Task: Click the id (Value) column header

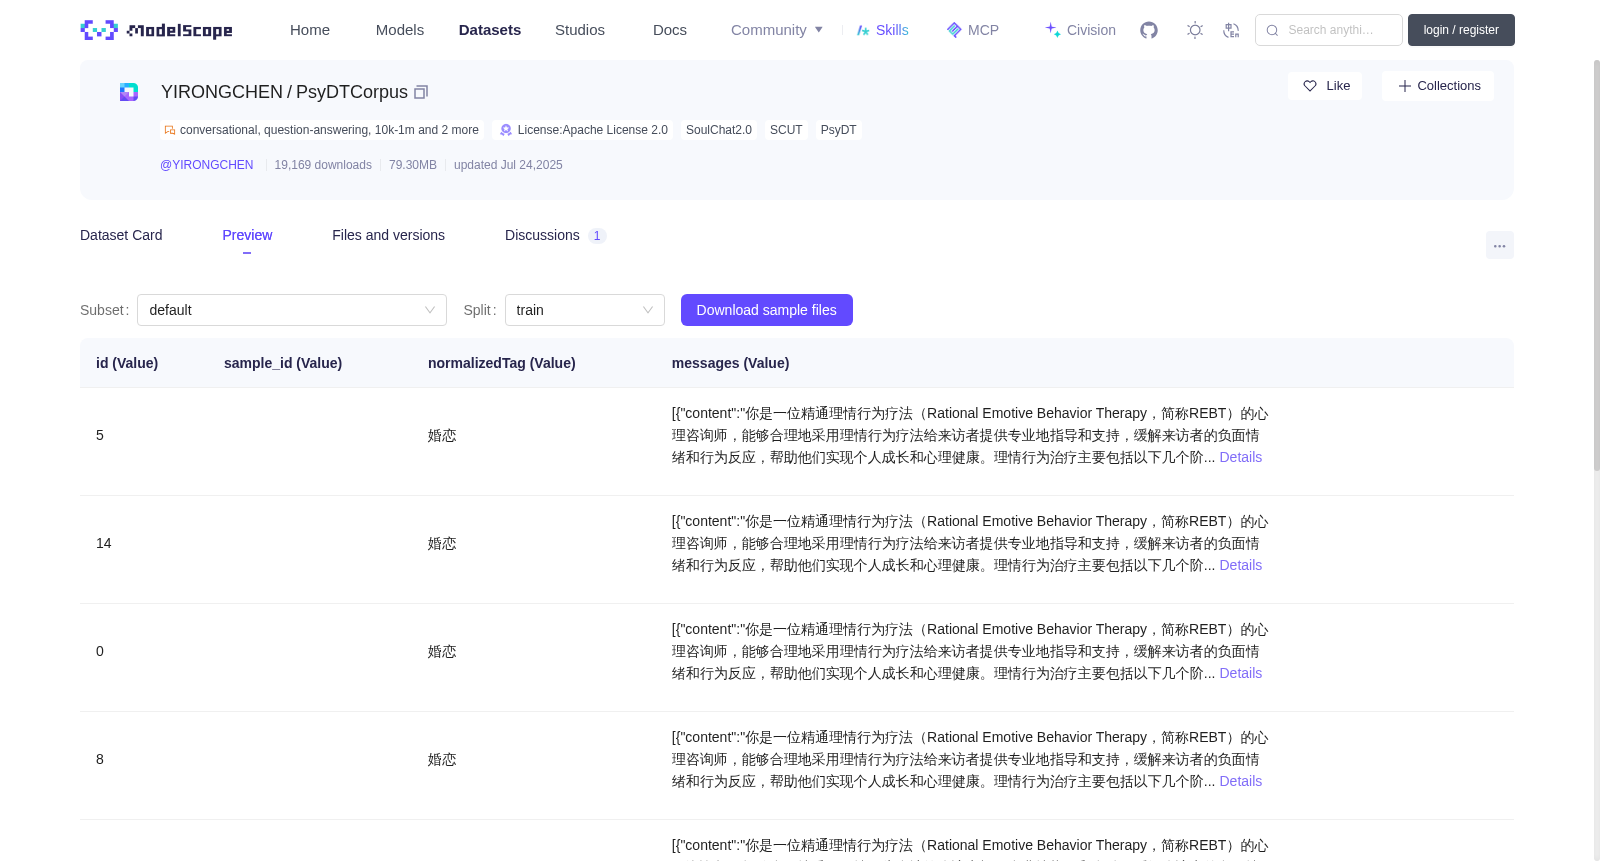Action: click(x=127, y=363)
